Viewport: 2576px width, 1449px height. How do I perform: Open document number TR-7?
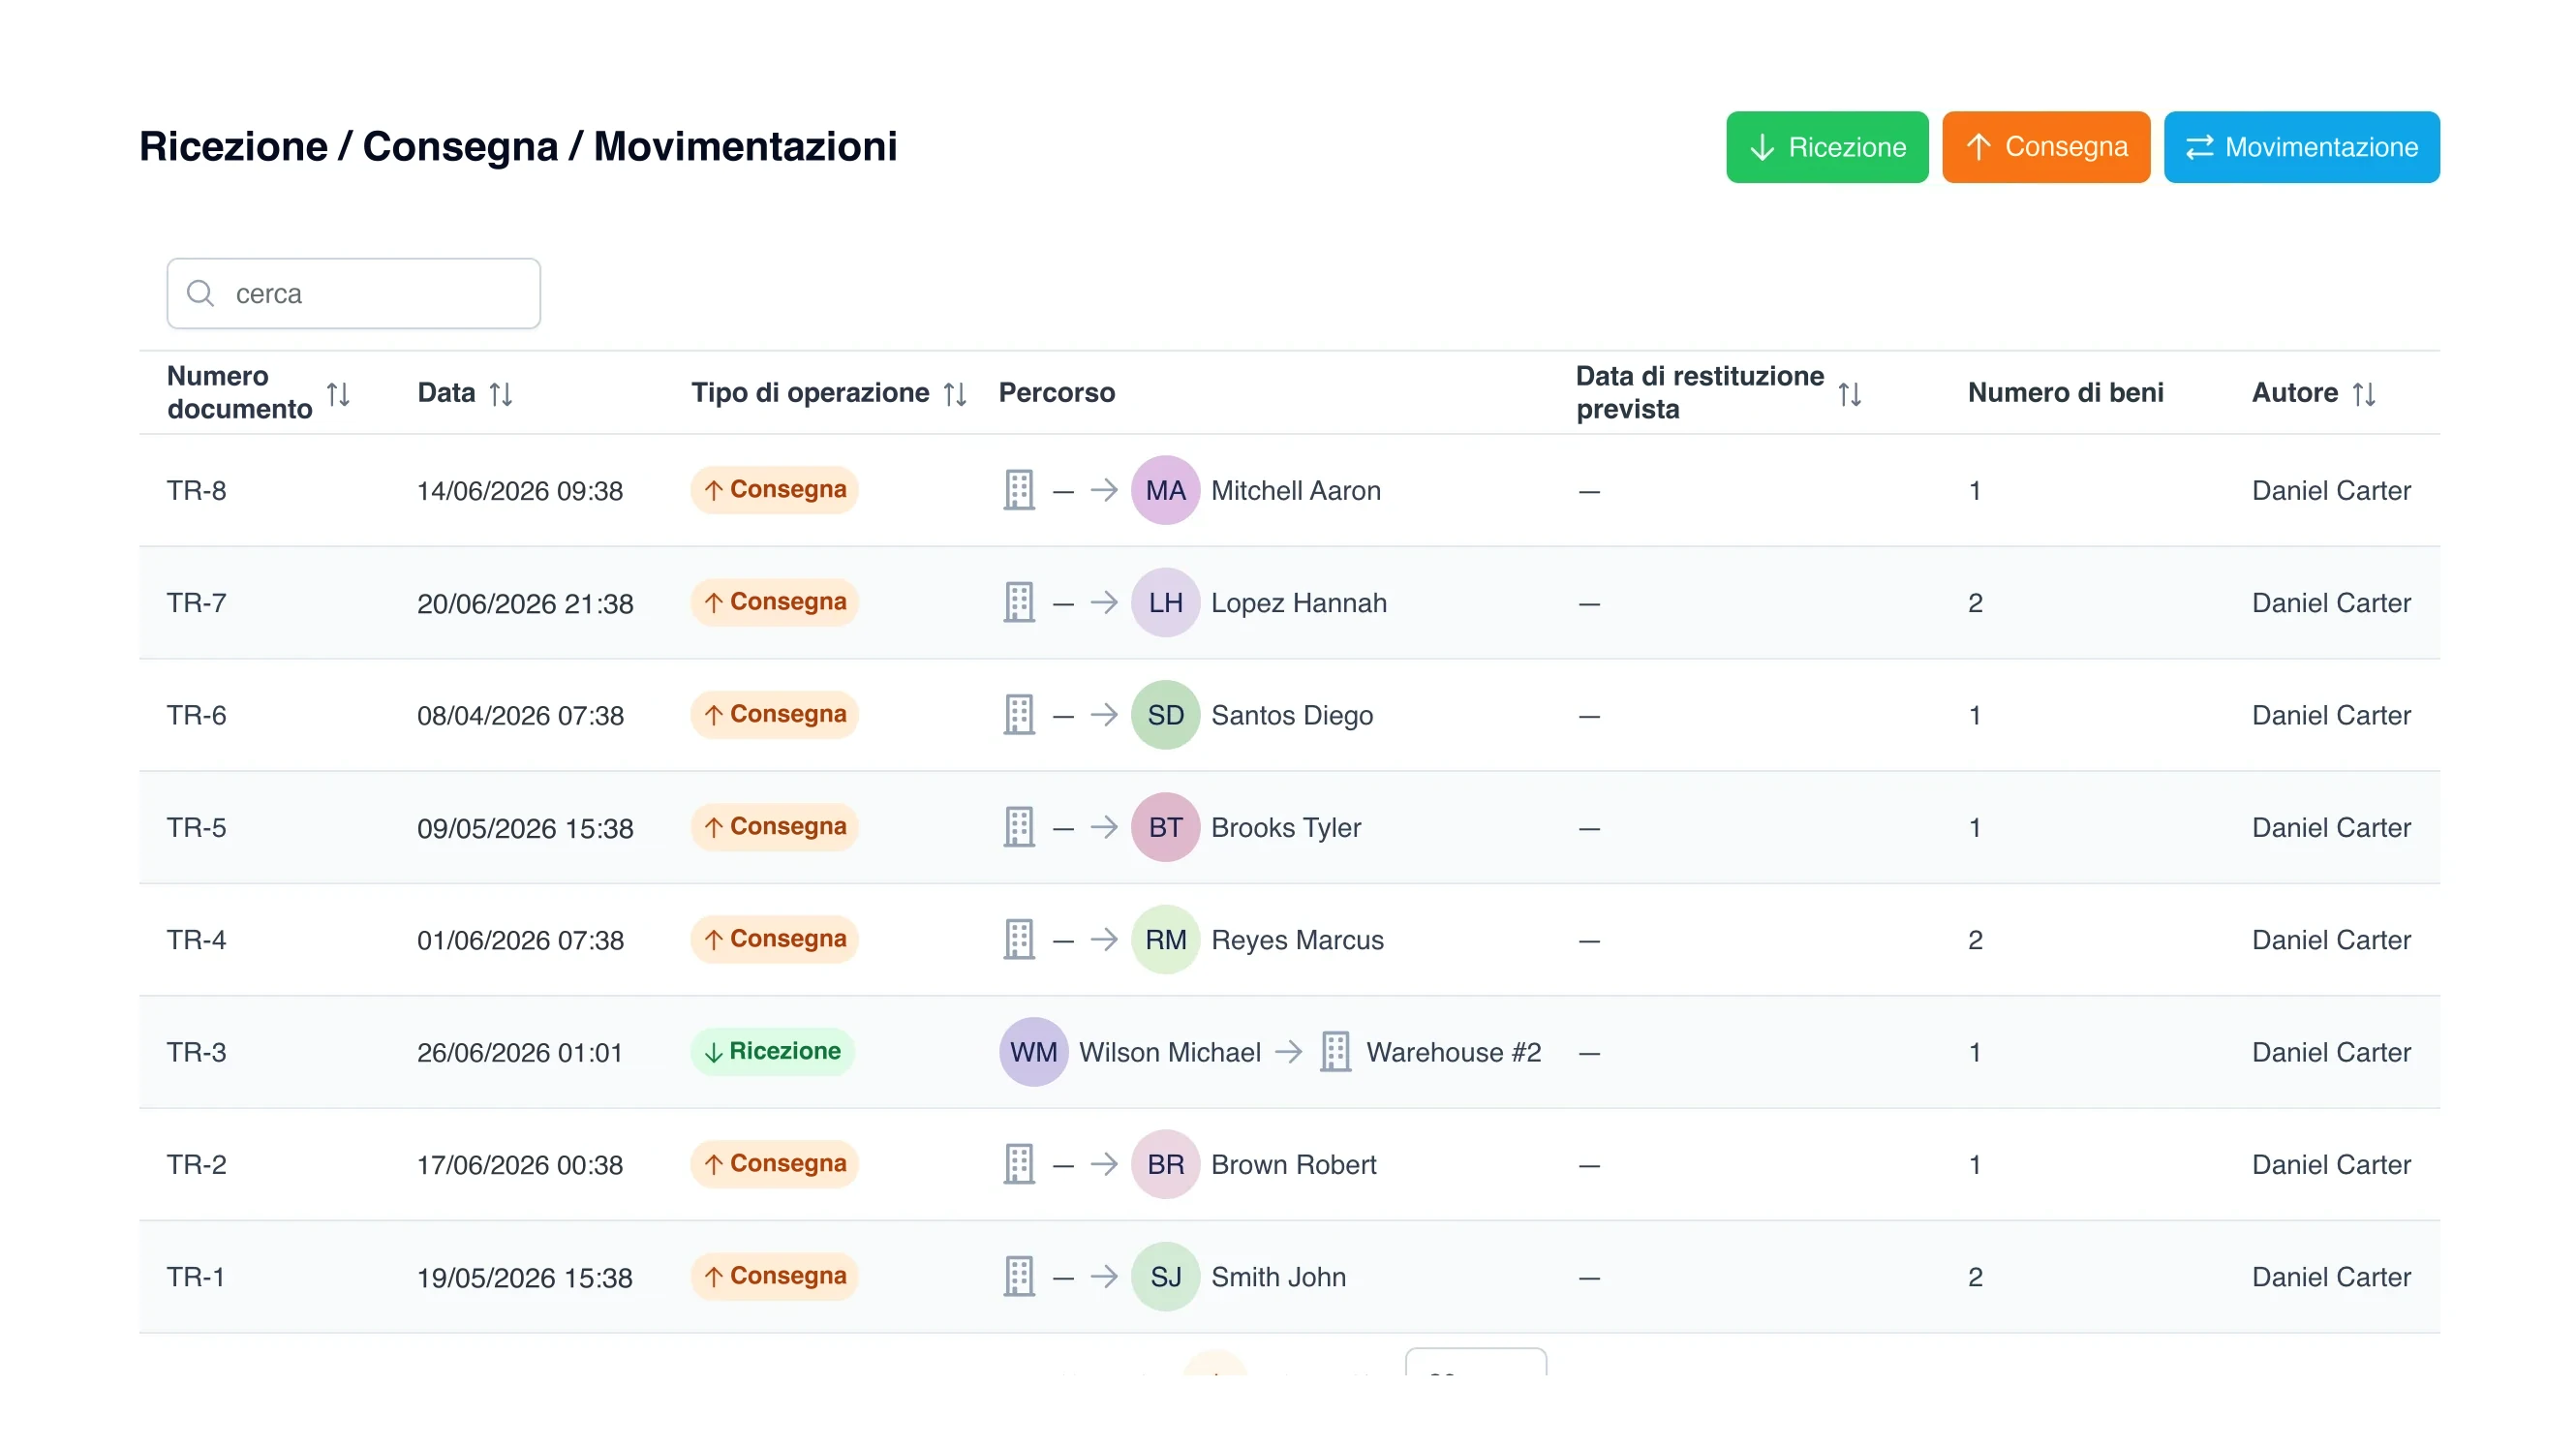click(x=196, y=603)
